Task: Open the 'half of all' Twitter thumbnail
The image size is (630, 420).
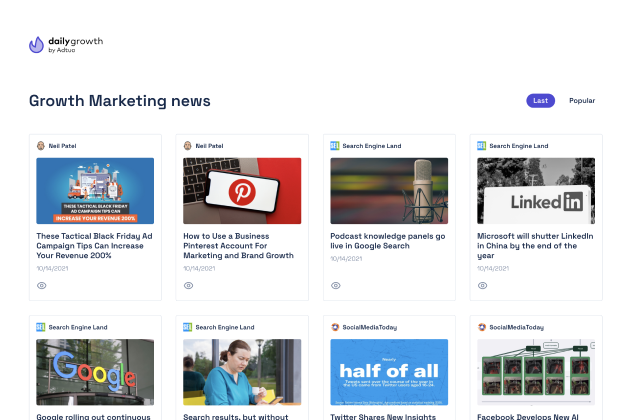Action: point(389,372)
